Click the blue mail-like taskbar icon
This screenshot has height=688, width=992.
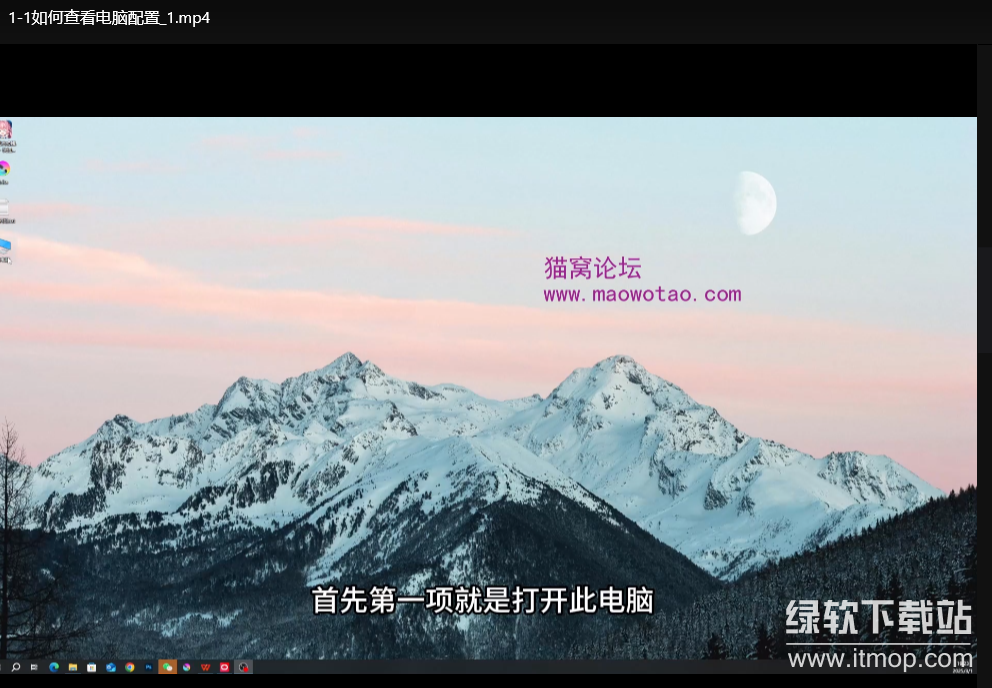(x=111, y=667)
